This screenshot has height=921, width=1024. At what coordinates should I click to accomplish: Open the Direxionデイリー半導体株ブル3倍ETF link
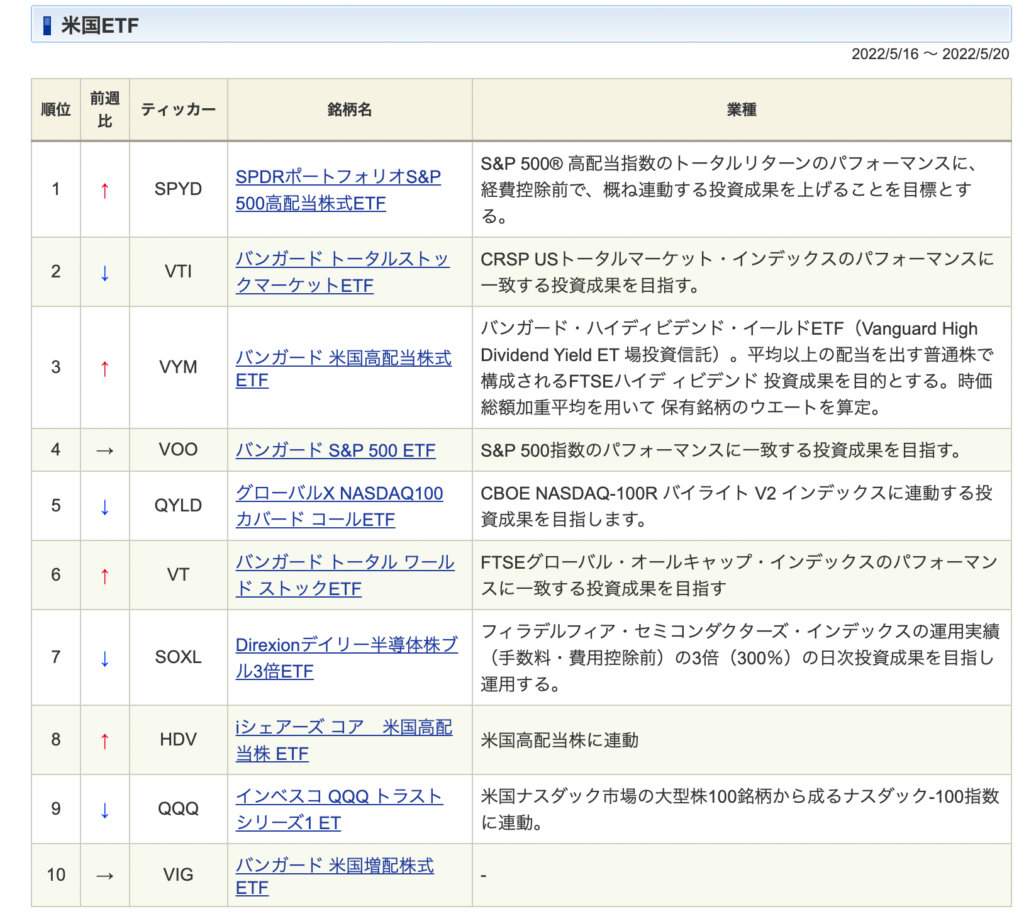347,658
